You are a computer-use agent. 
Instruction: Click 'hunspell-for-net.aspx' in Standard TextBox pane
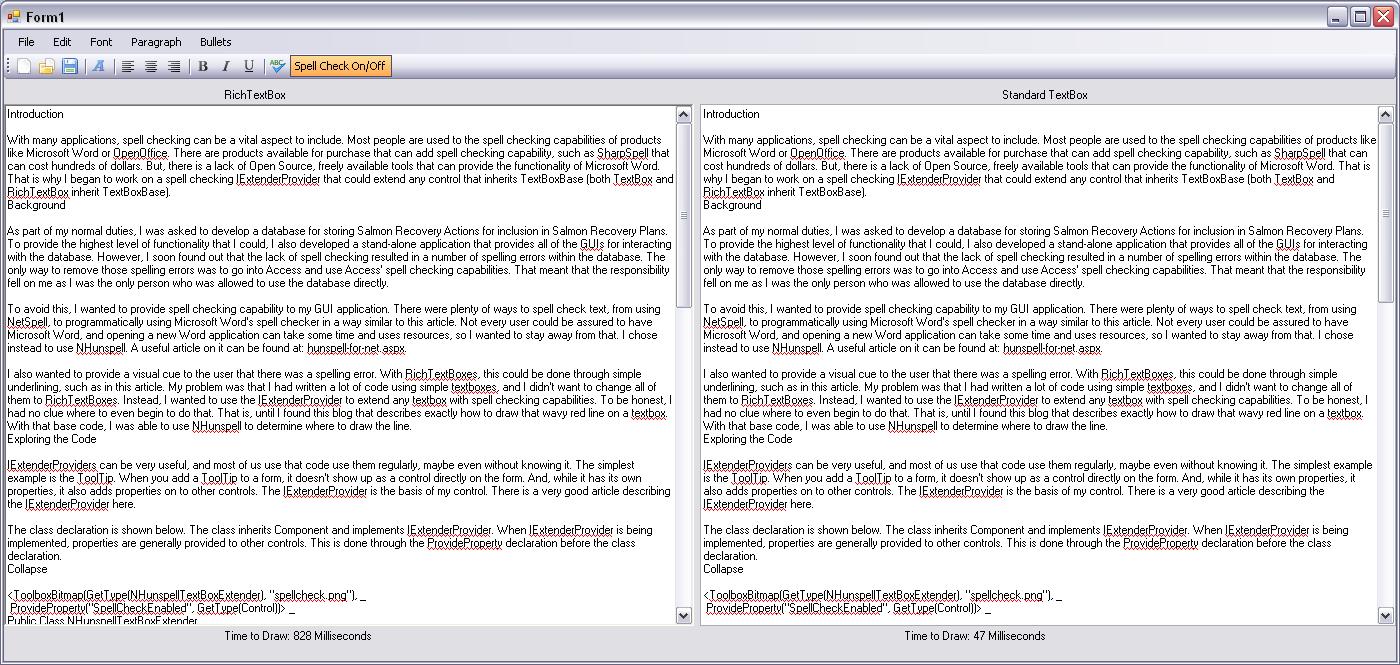[x=1052, y=349]
